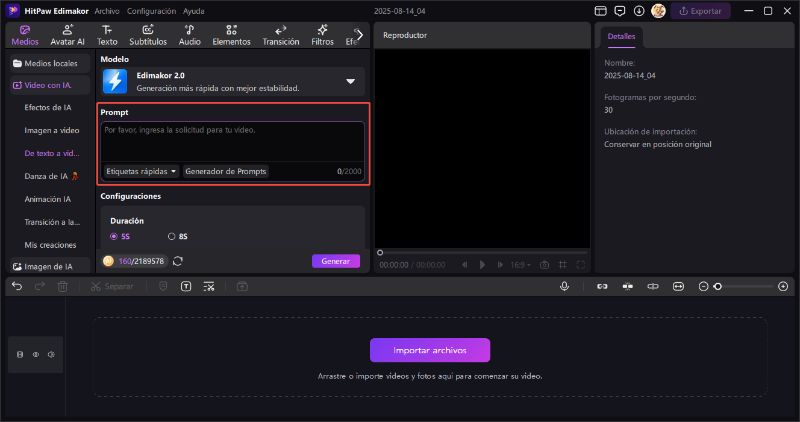Show more tabs with right chevron
This screenshot has width=800, height=422.
(360, 35)
